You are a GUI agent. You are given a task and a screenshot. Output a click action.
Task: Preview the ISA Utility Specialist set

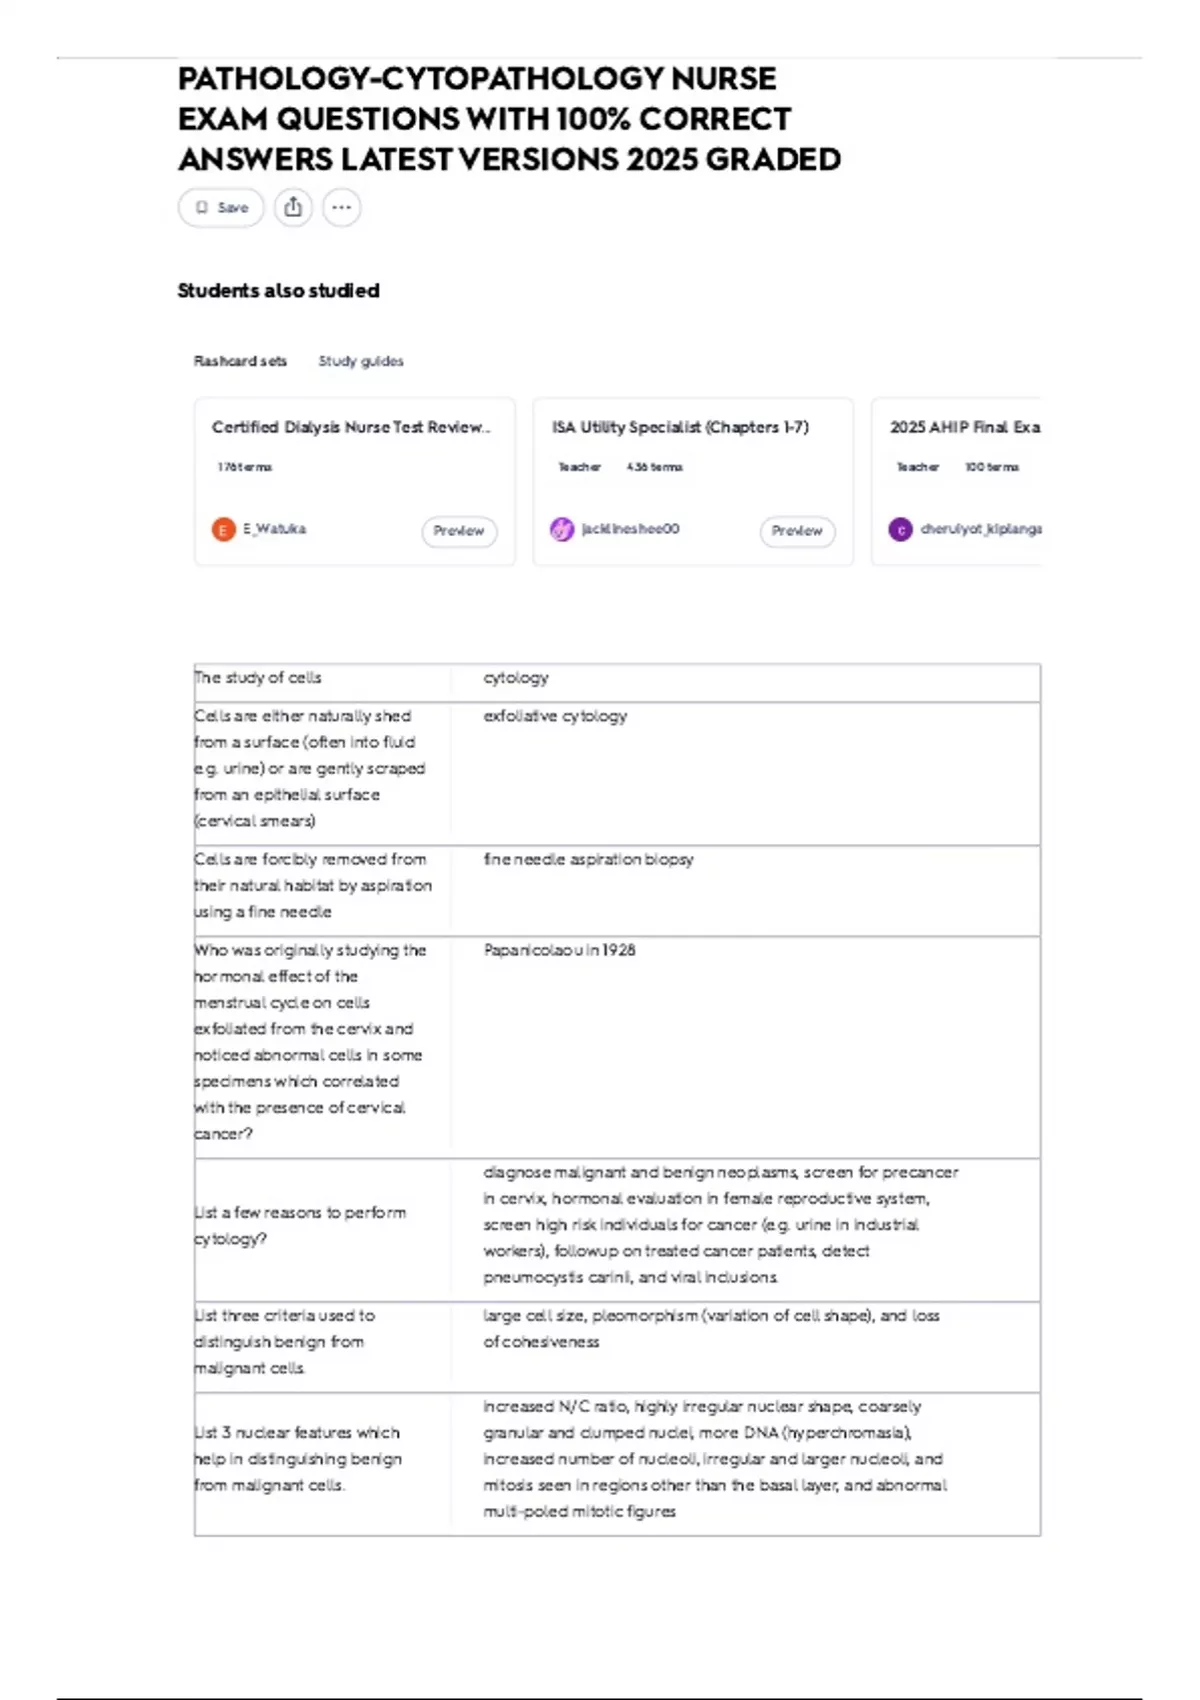pyautogui.click(x=797, y=531)
